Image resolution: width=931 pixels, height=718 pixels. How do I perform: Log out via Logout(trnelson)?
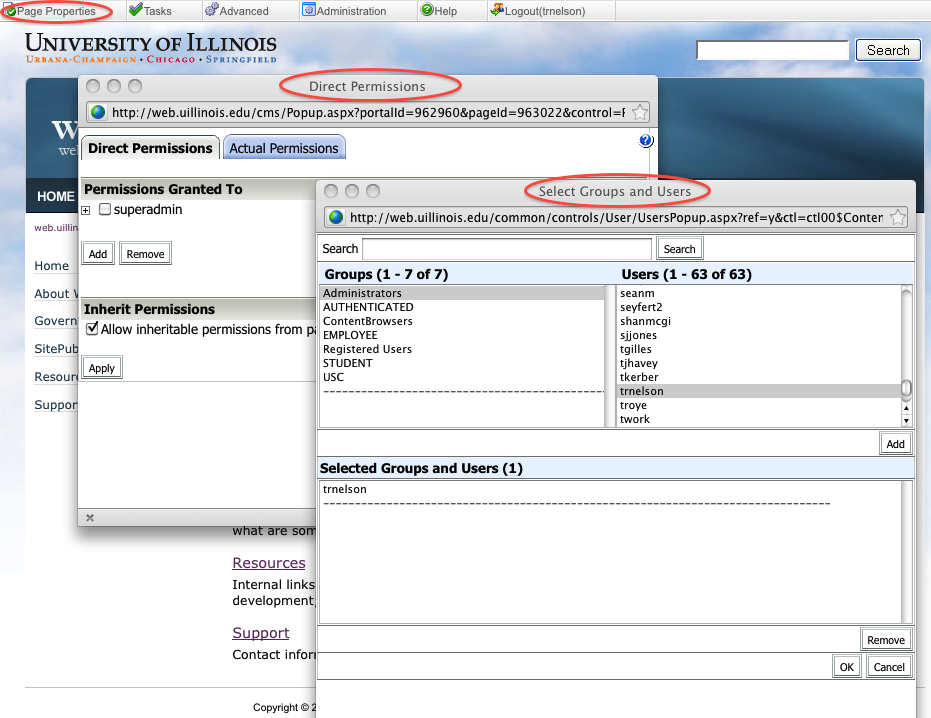pyautogui.click(x=538, y=11)
